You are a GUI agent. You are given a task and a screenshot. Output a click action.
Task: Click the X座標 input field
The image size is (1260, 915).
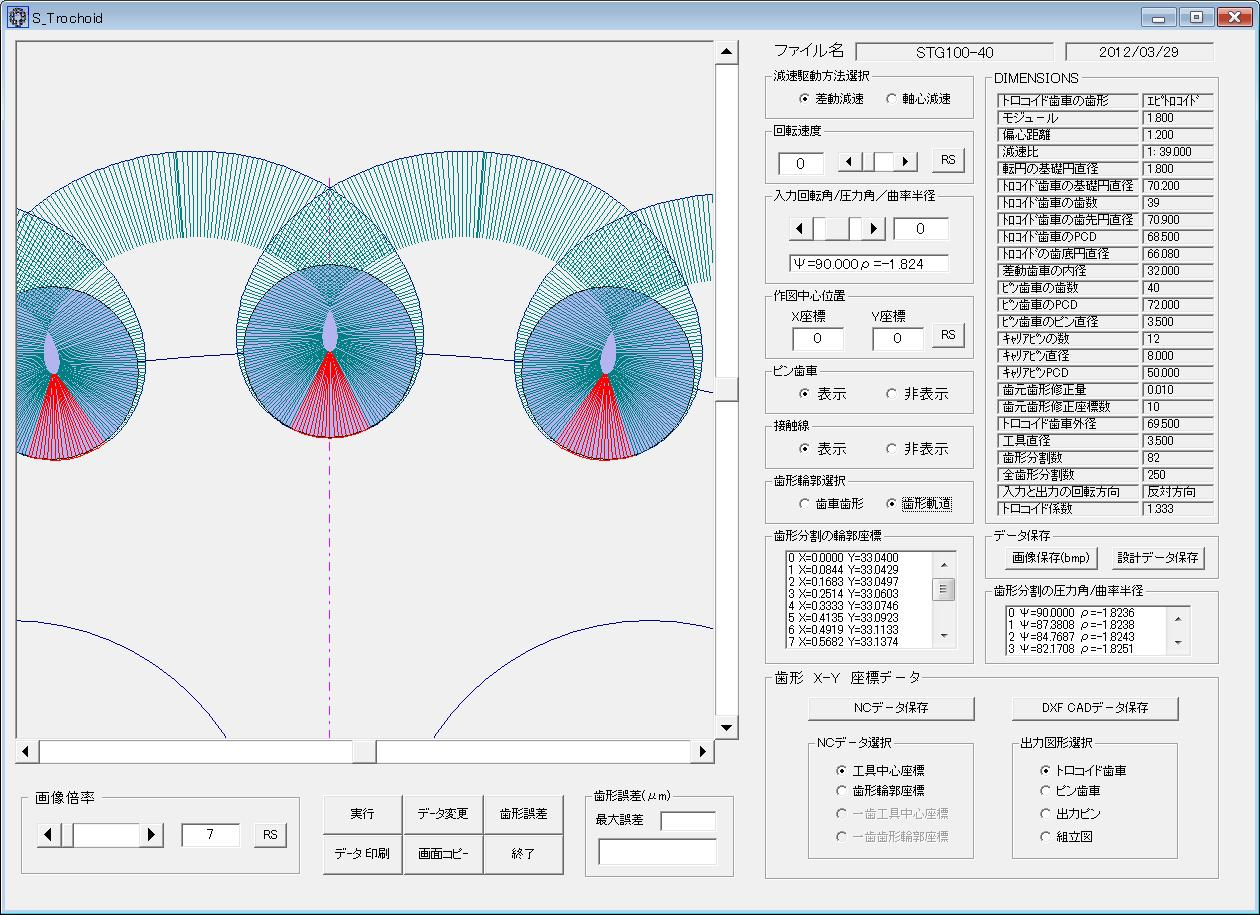pyautogui.click(x=817, y=339)
